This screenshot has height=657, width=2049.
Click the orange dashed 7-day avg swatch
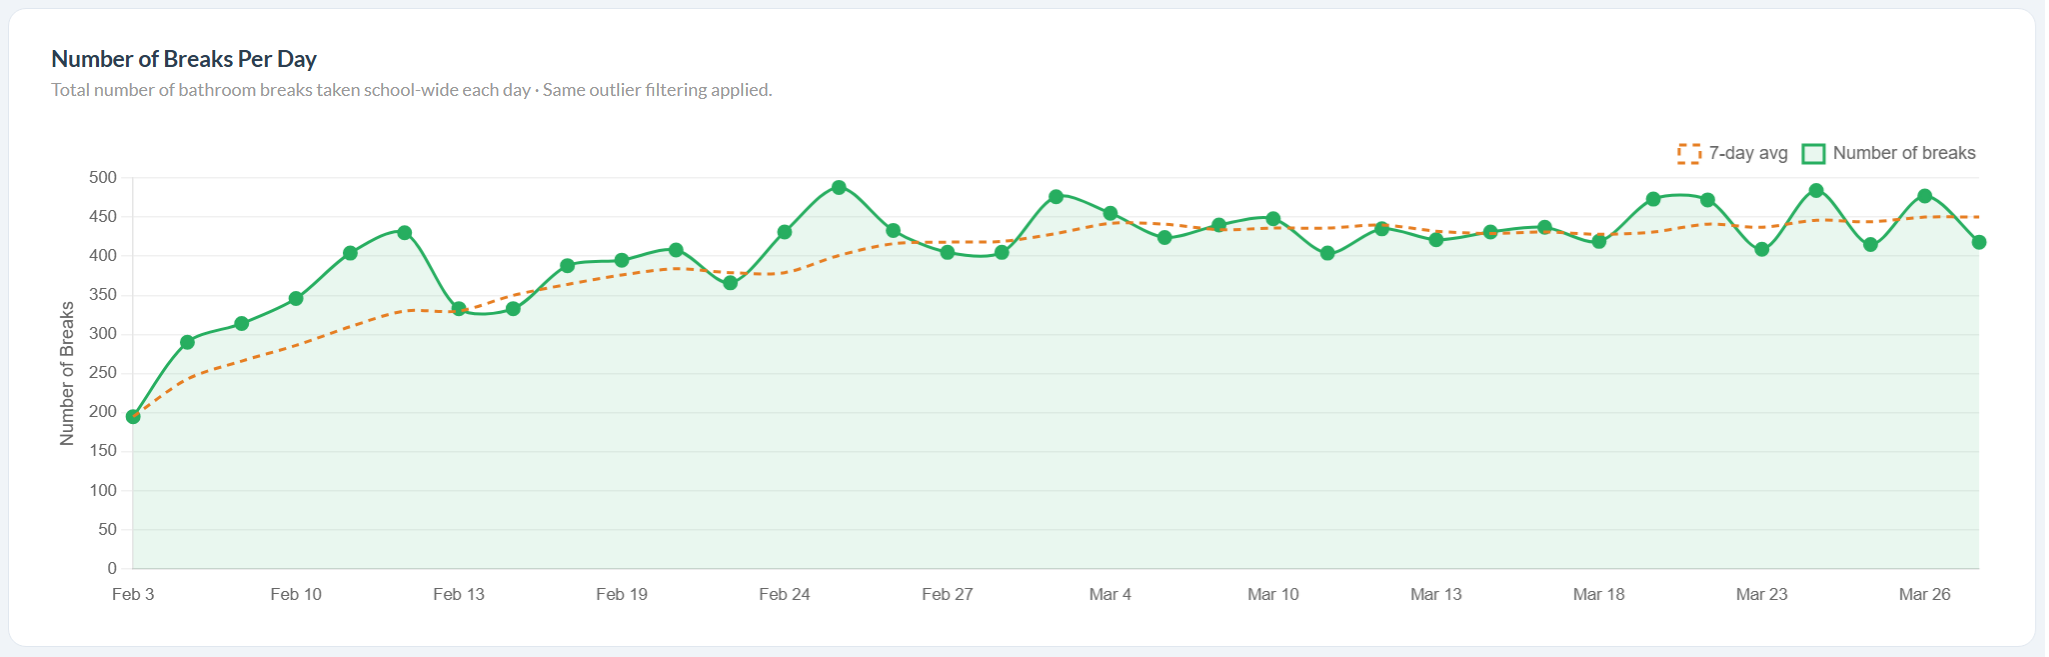(1689, 153)
